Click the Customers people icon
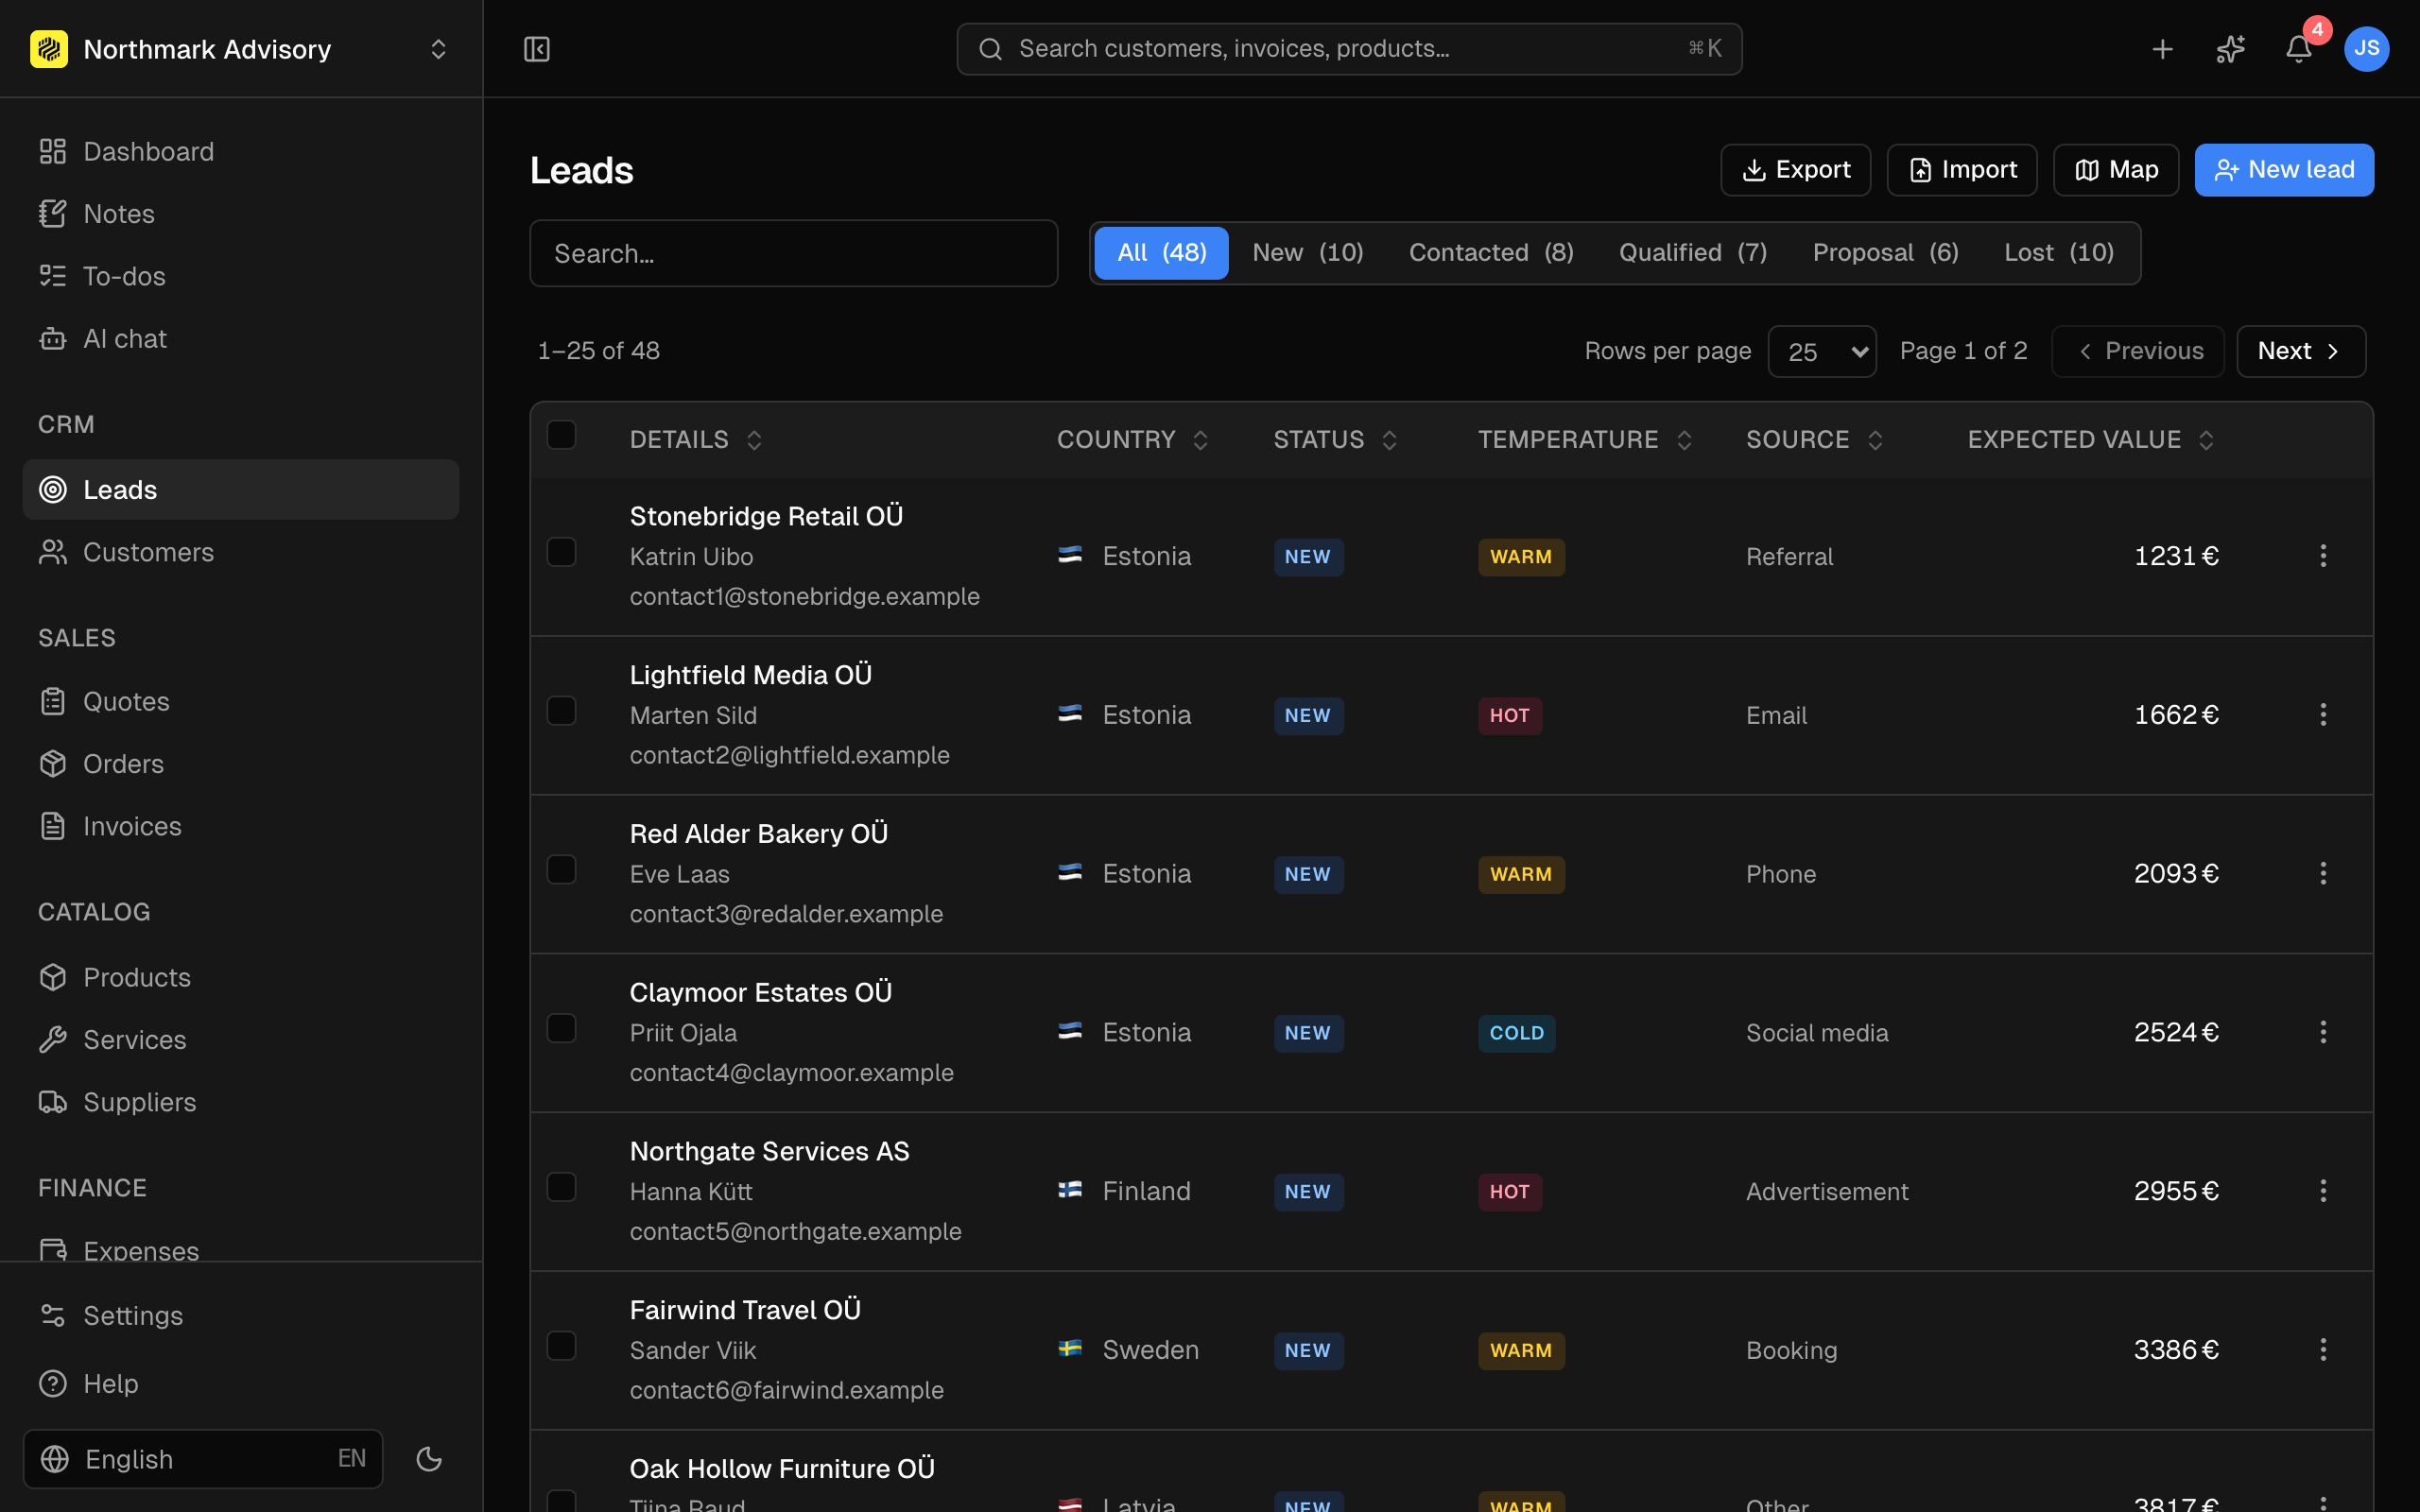The image size is (2420, 1512). coord(53,552)
